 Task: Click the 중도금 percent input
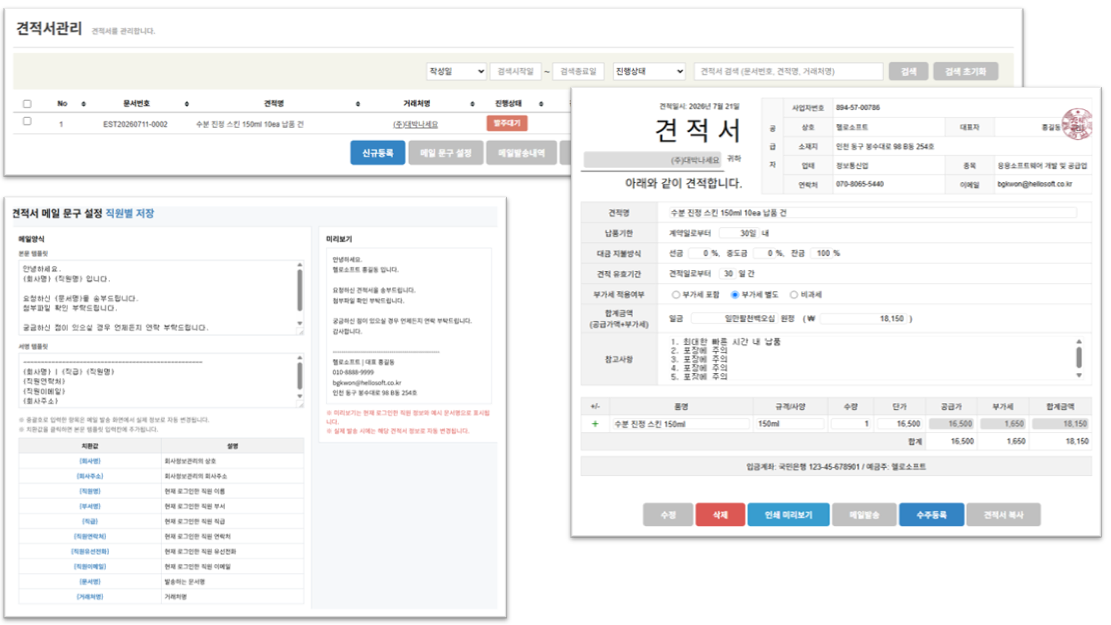764,253
